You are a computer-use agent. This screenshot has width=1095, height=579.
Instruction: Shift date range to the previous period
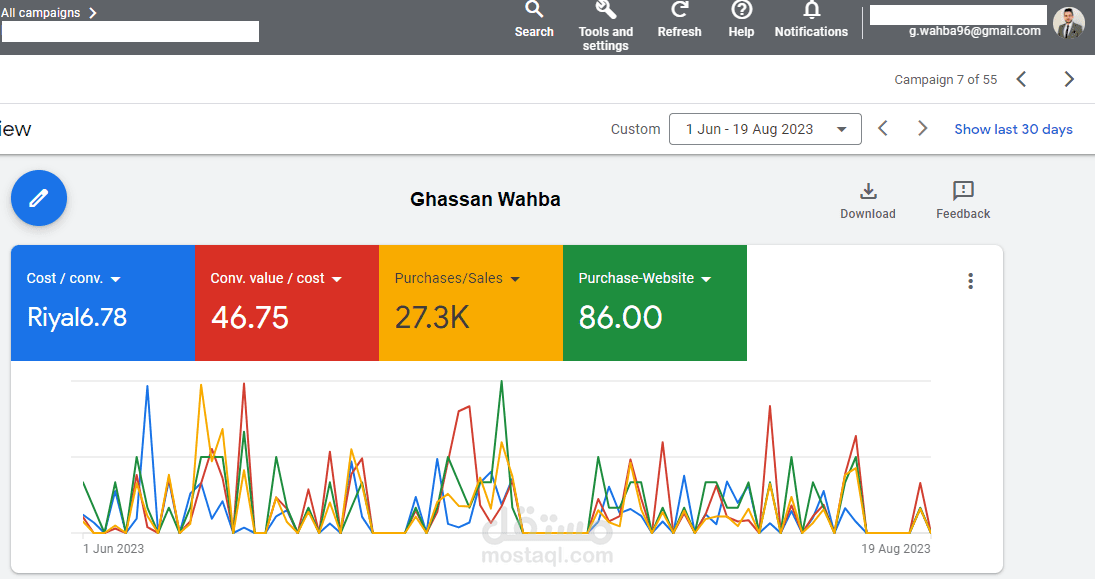click(x=883, y=128)
